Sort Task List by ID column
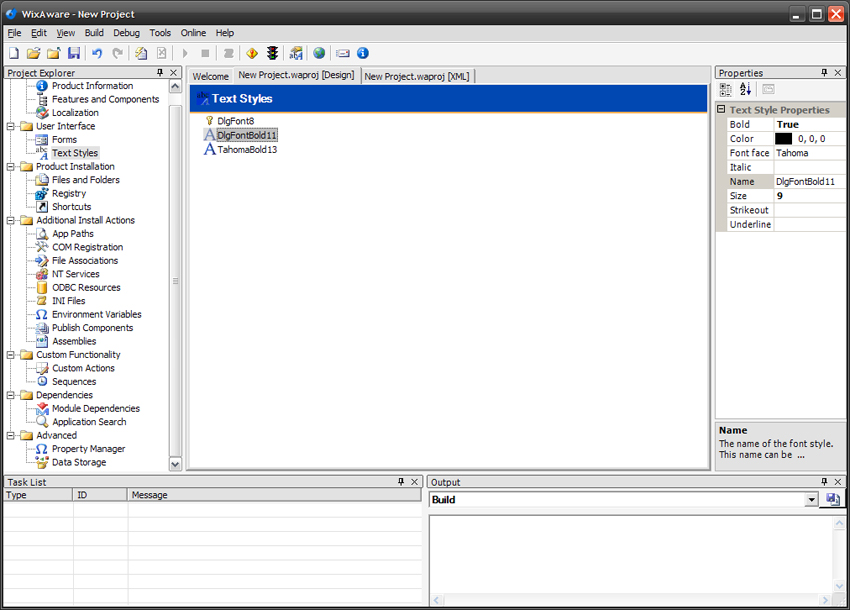Image resolution: width=850 pixels, height=610 pixels. click(x=100, y=495)
